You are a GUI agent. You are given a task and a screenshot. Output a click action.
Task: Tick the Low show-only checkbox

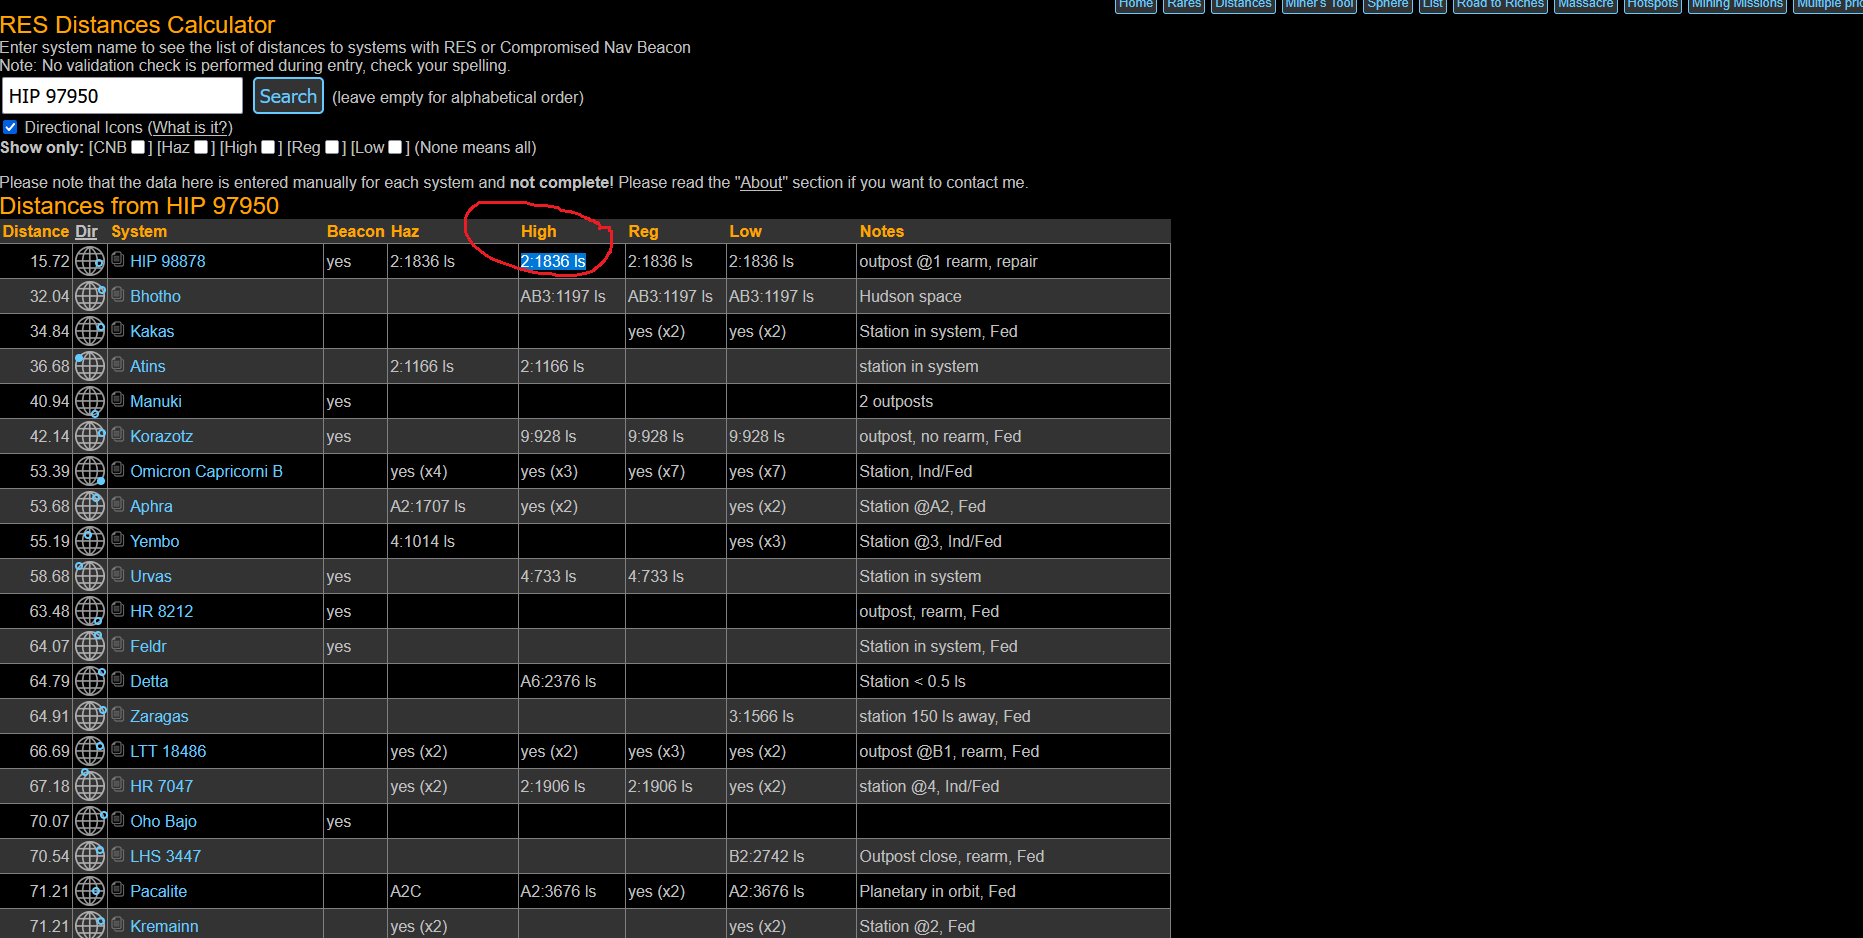coord(395,147)
